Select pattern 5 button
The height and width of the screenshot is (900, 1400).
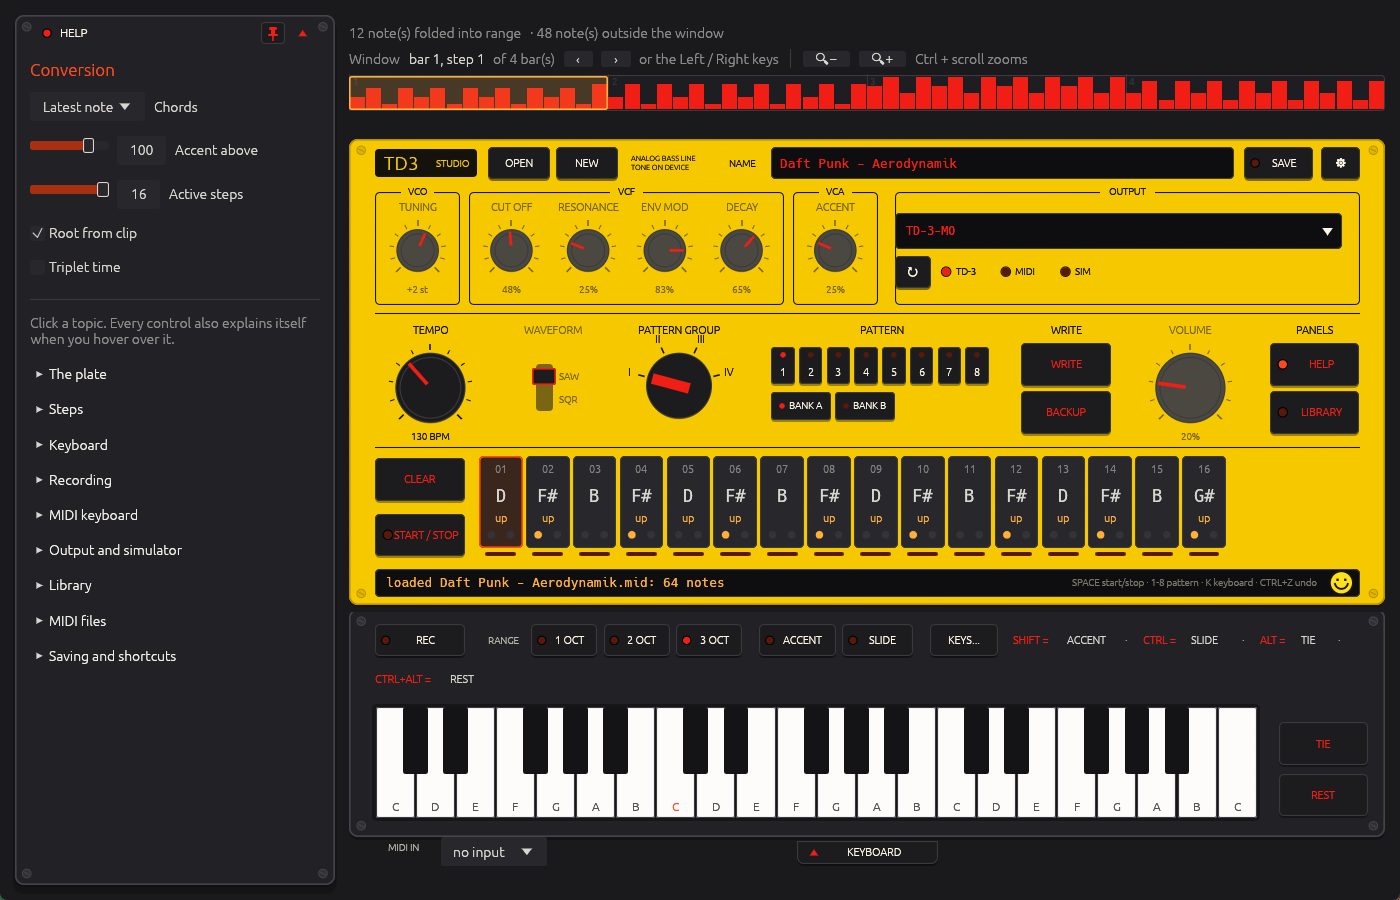(x=894, y=365)
